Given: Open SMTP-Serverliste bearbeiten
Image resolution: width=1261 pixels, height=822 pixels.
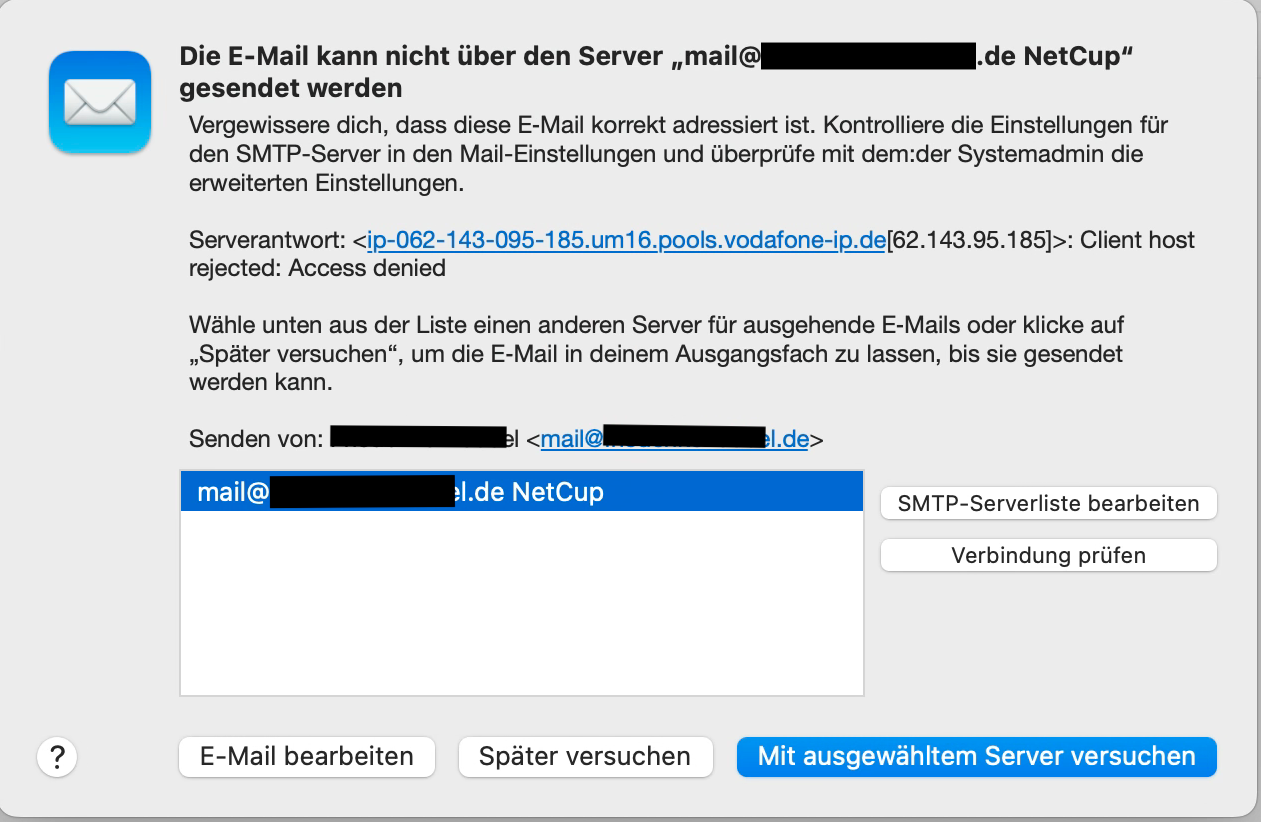Looking at the screenshot, I should coord(1048,503).
